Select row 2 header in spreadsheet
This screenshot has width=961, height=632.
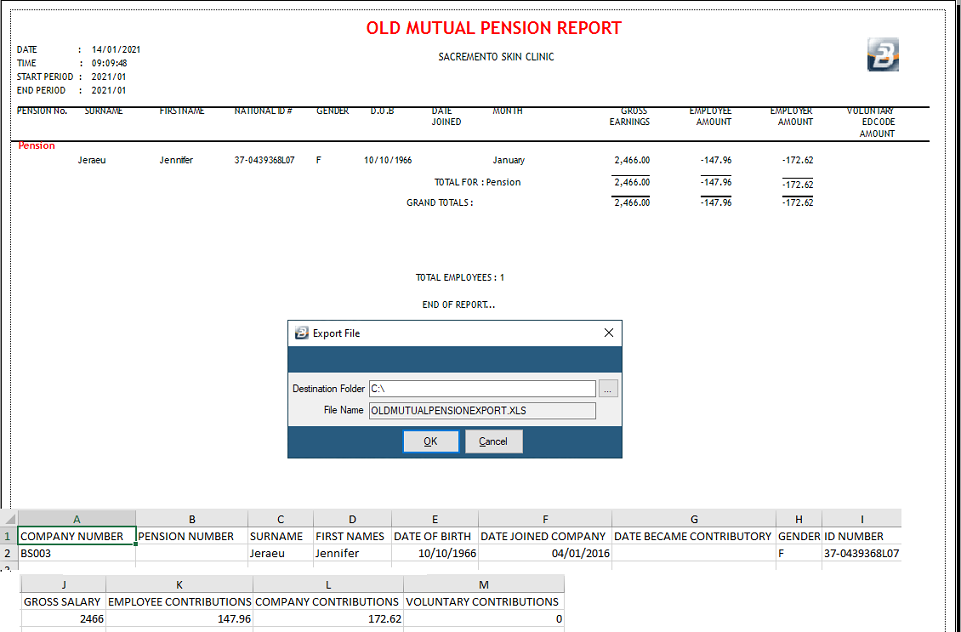[x=9, y=553]
